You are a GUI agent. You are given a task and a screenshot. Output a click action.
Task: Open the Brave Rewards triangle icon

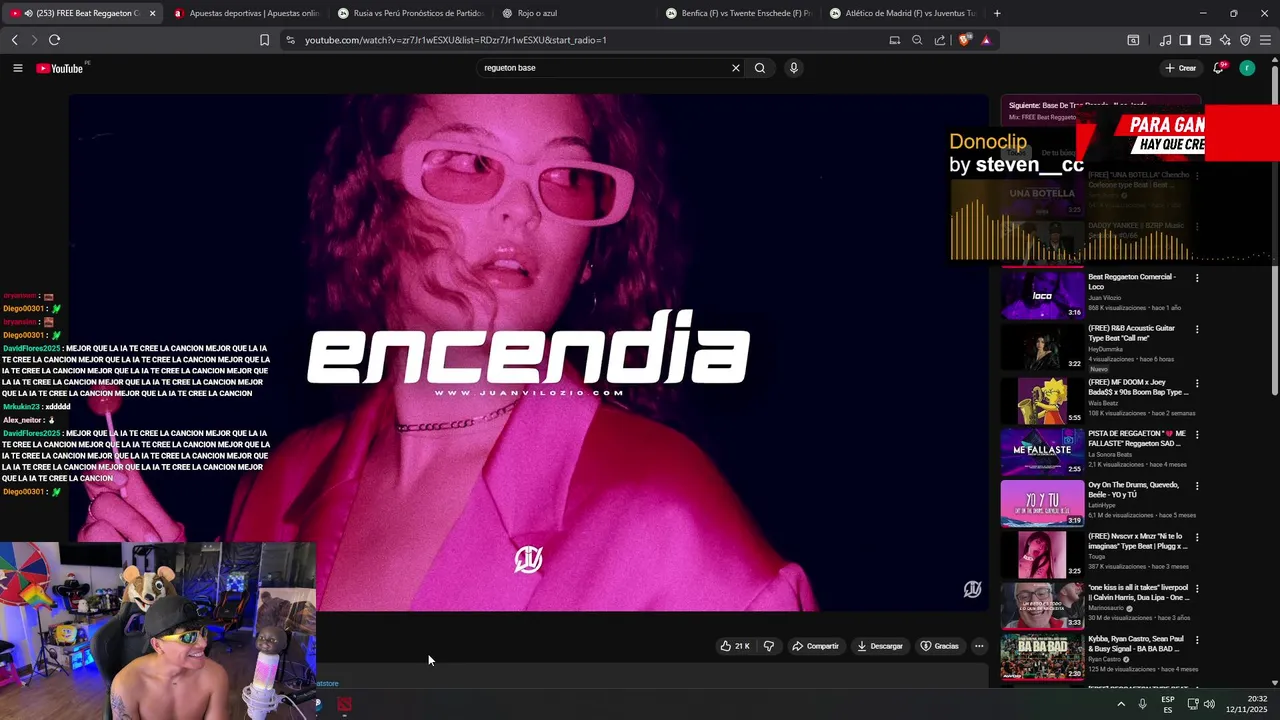986,40
